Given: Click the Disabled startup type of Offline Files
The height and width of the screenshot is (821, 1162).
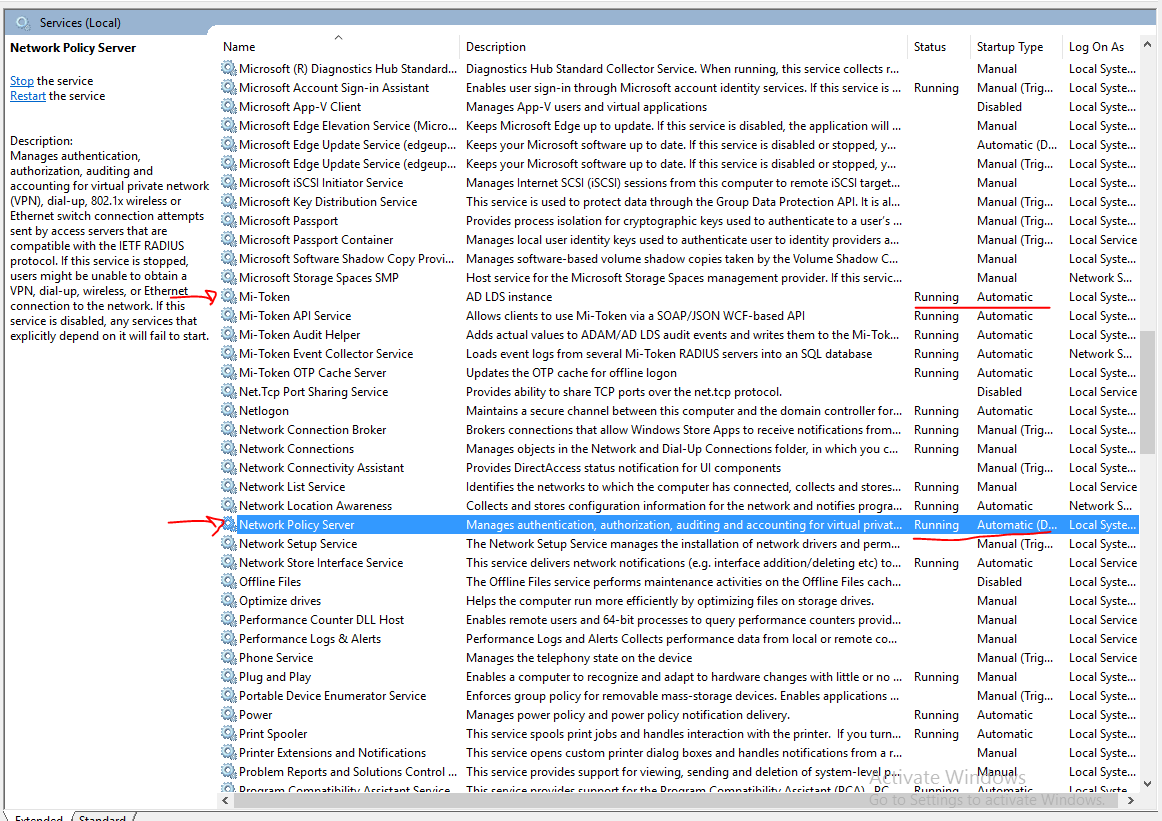Looking at the screenshot, I should pos(999,582).
